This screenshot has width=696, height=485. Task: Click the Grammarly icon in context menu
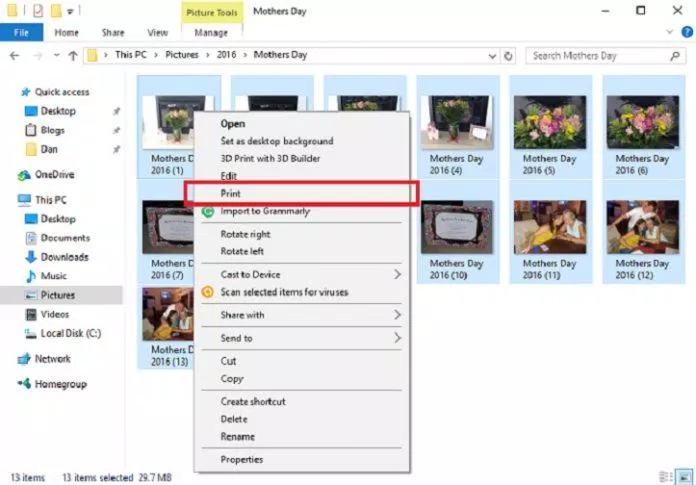click(x=208, y=212)
